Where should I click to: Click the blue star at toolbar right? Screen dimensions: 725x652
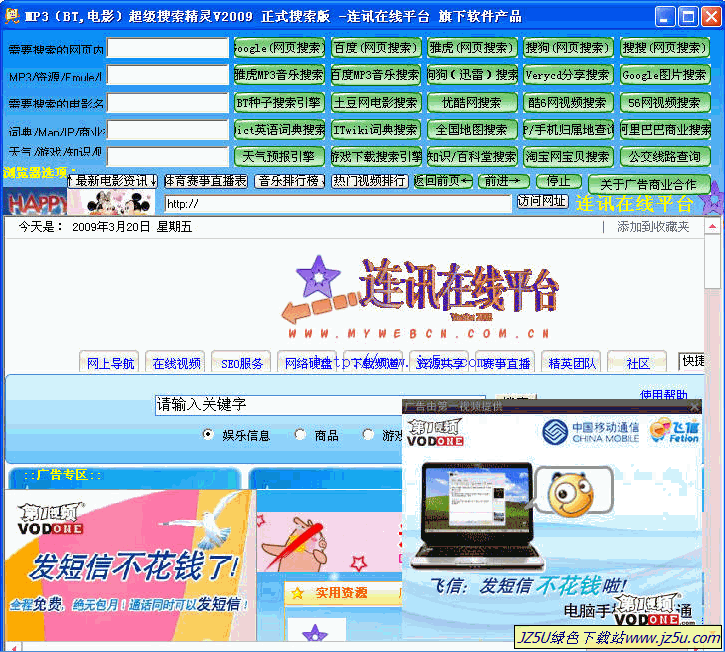[x=710, y=203]
